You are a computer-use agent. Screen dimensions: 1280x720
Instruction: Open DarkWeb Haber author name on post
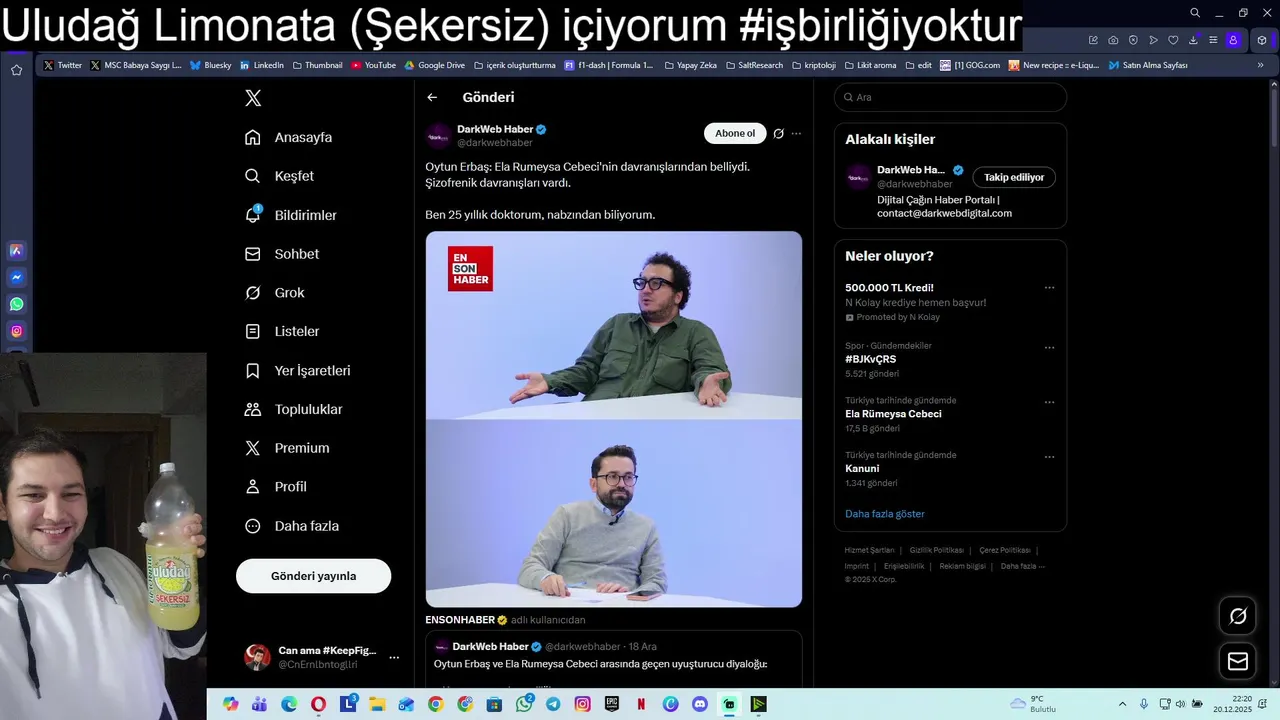495,129
